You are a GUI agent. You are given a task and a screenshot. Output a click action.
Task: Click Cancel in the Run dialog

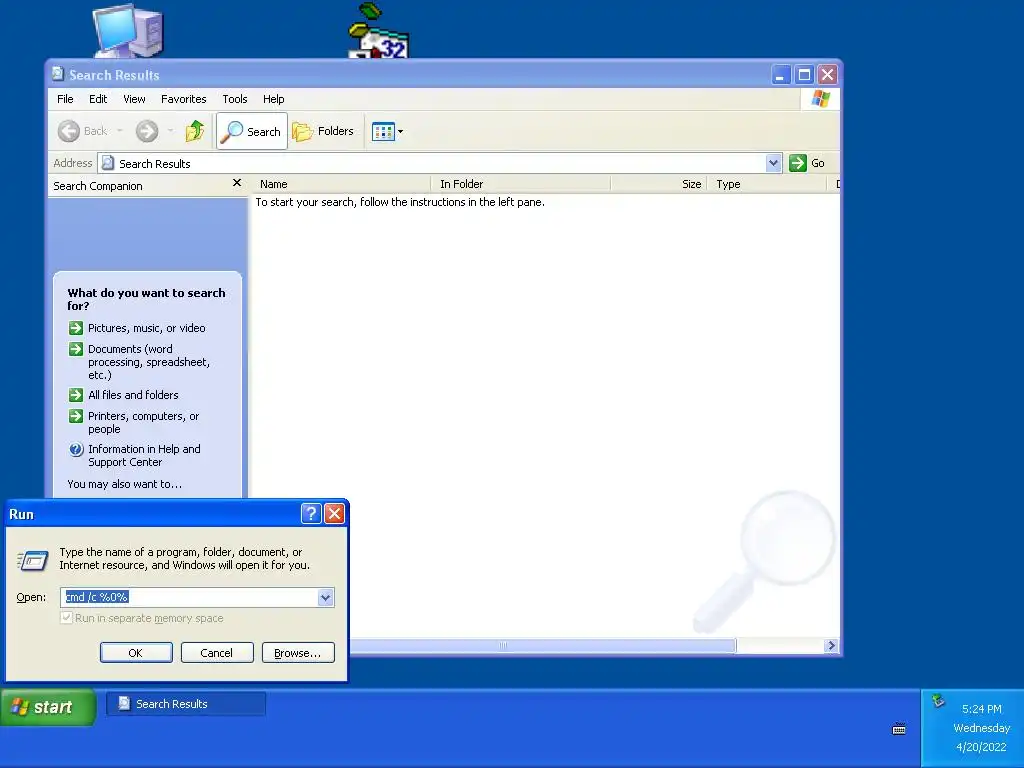point(217,652)
